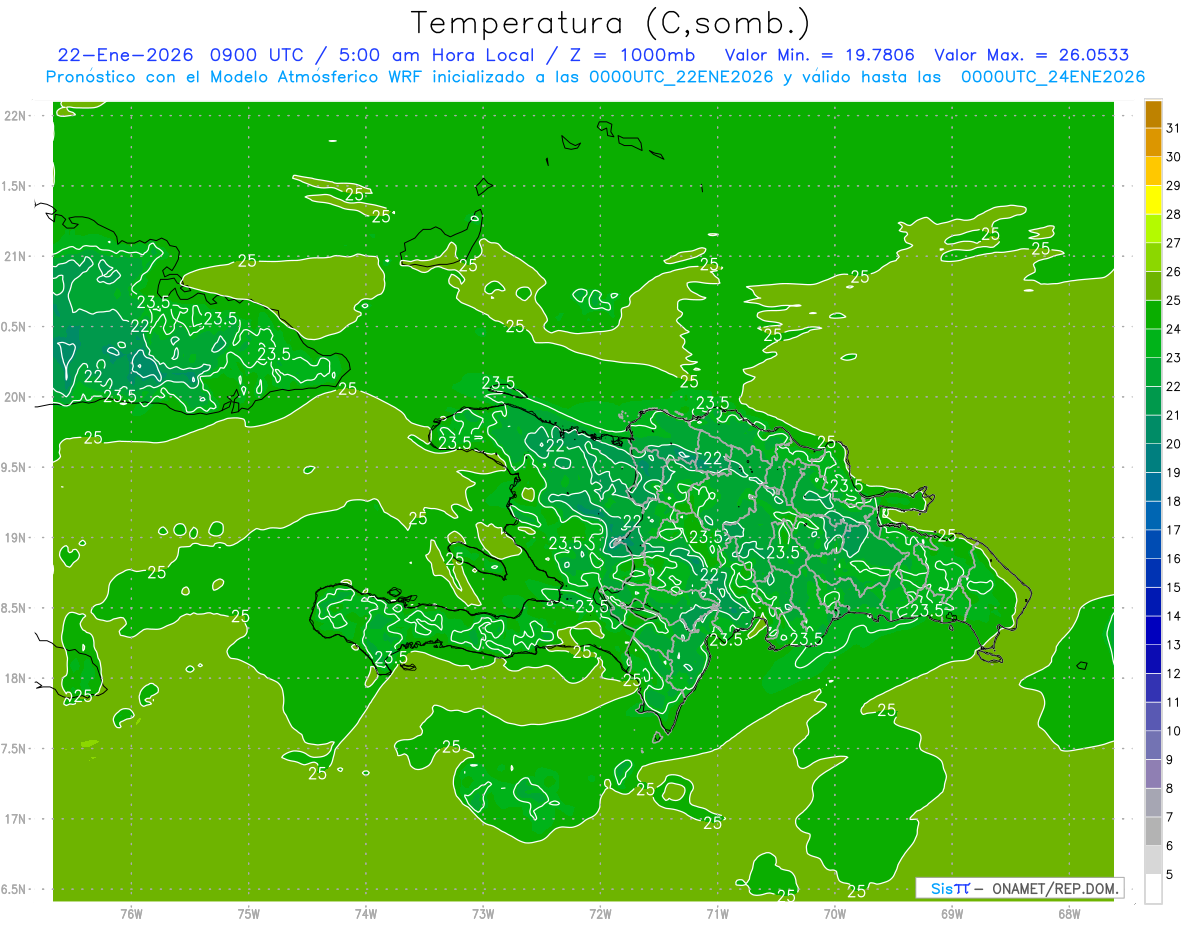This screenshot has width=1200, height=927.
Task: Click the "0.5N" latitude axis label
Action: click(x=14, y=327)
